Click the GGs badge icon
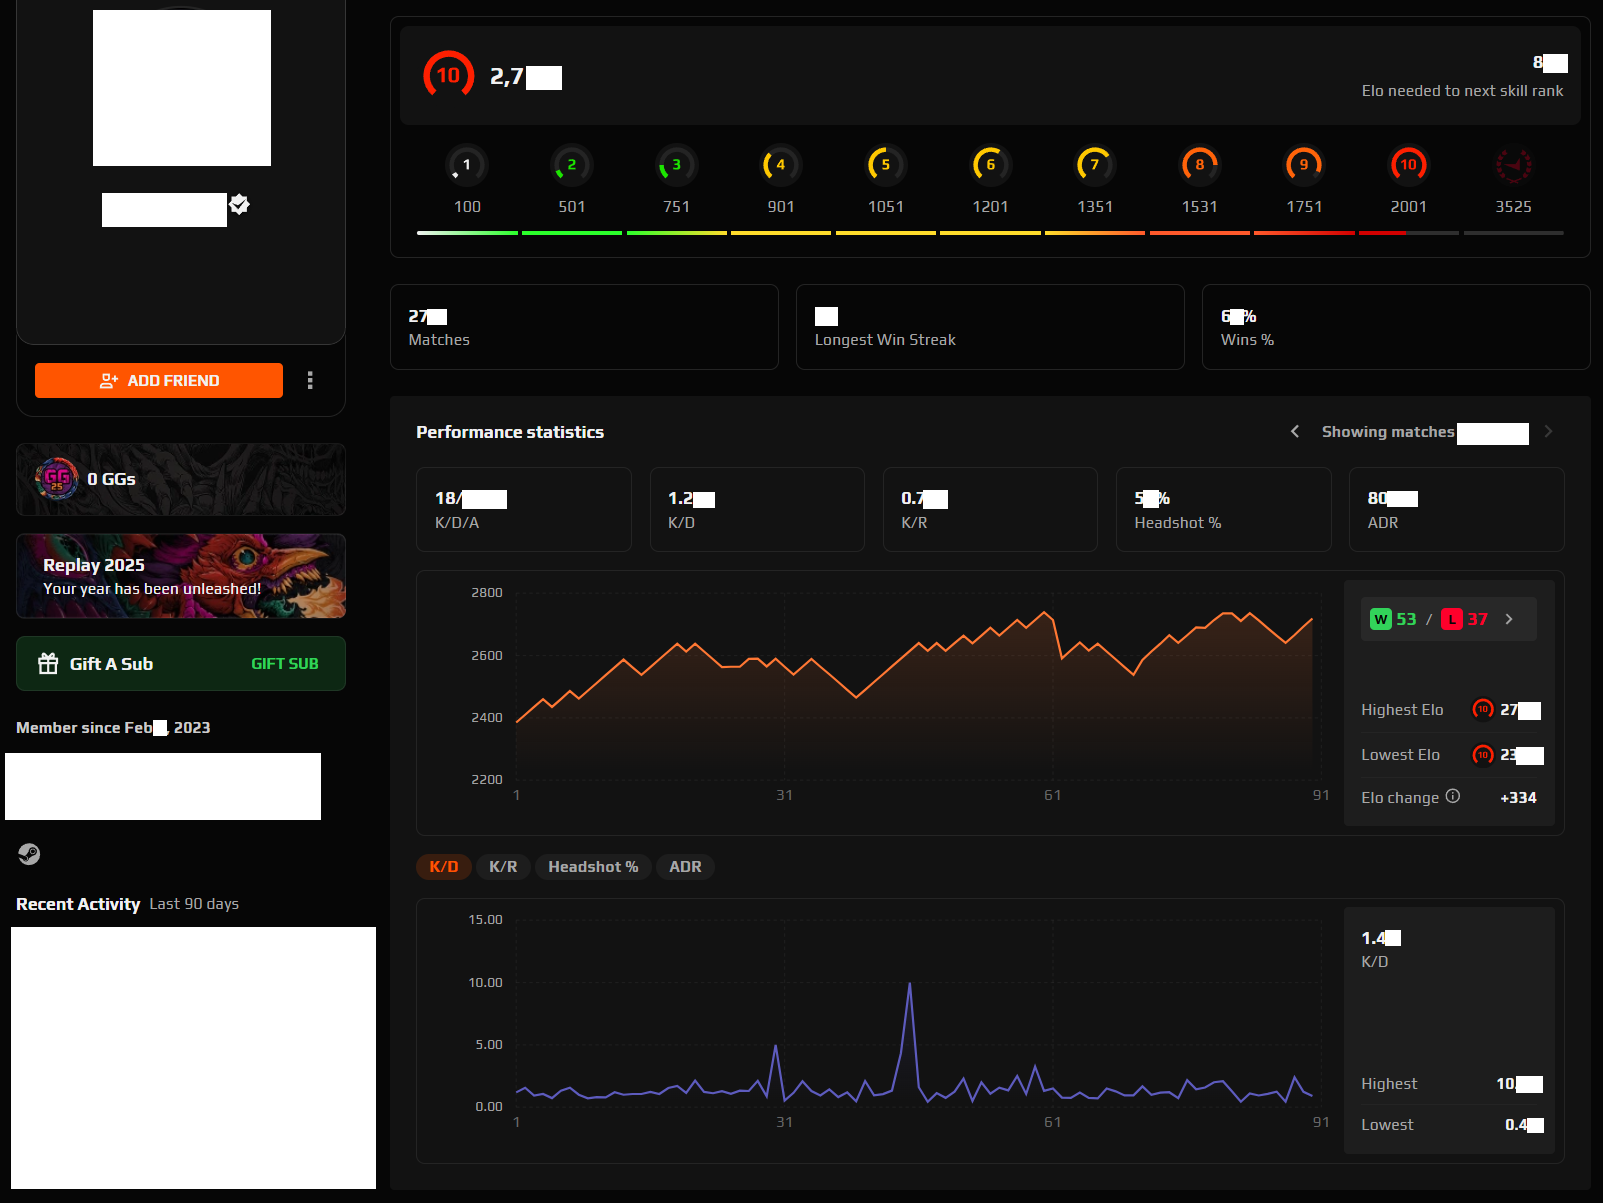The height and width of the screenshot is (1203, 1603). (57, 479)
